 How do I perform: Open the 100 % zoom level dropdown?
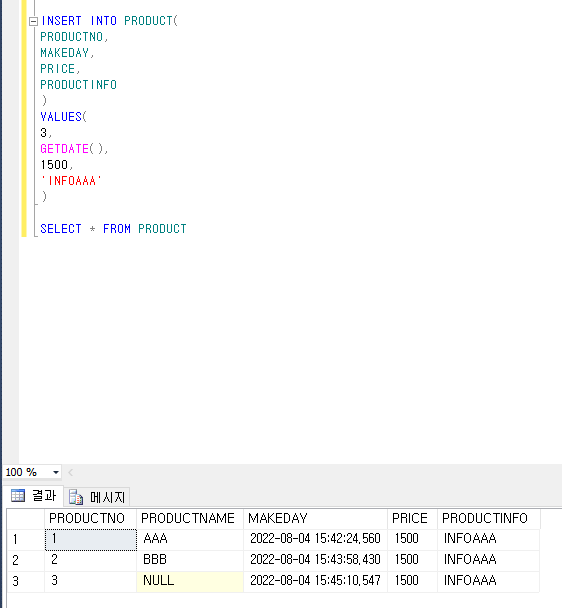(56, 472)
